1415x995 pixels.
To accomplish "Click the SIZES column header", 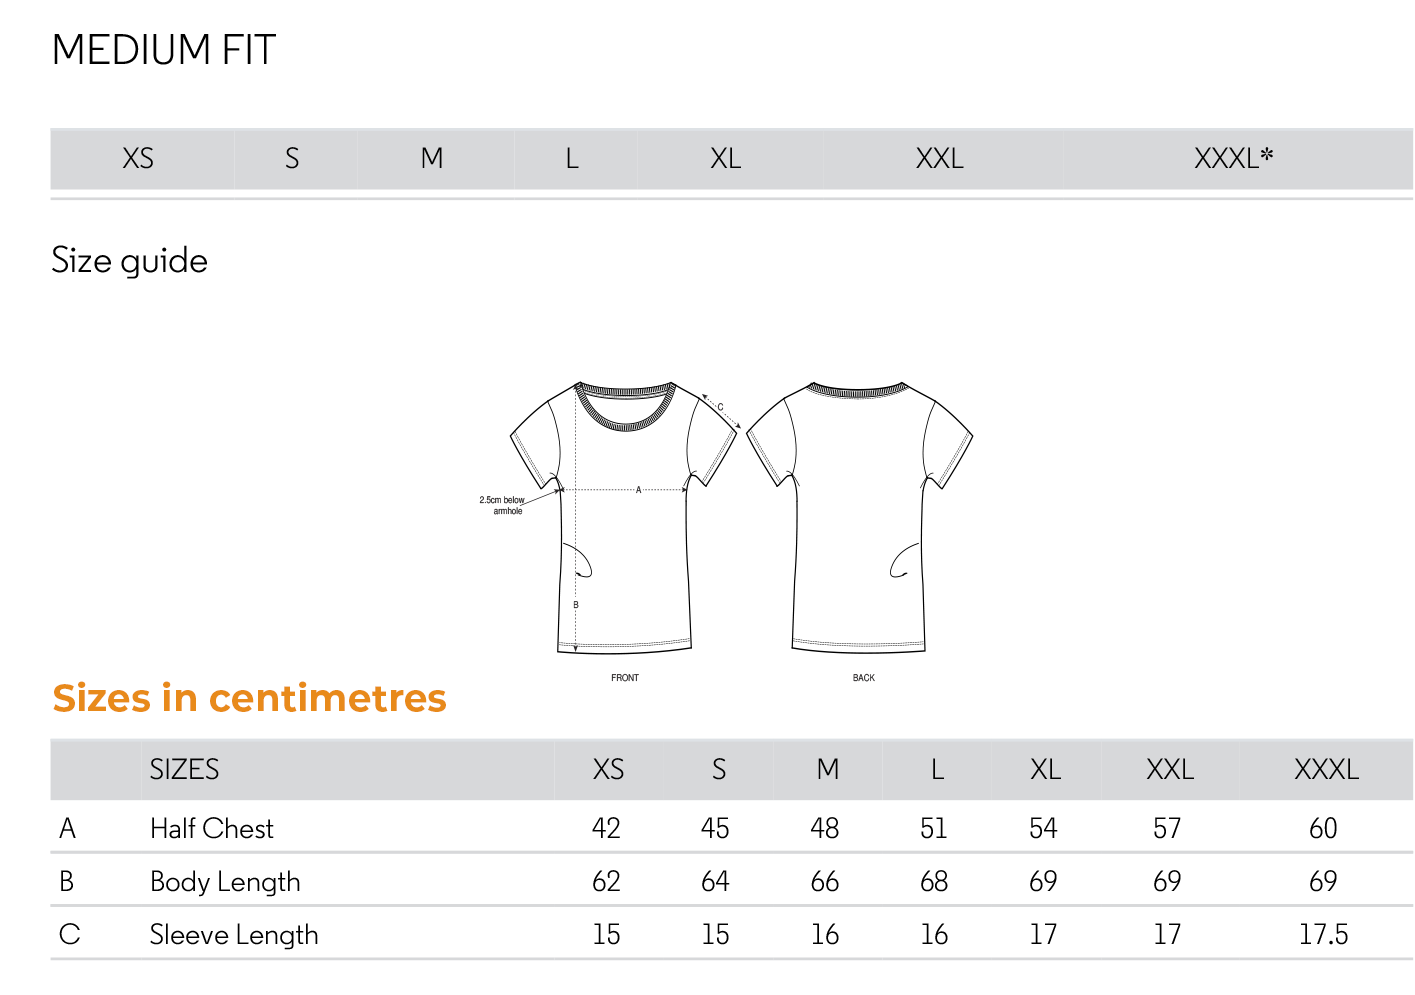I will pyautogui.click(x=184, y=769).
